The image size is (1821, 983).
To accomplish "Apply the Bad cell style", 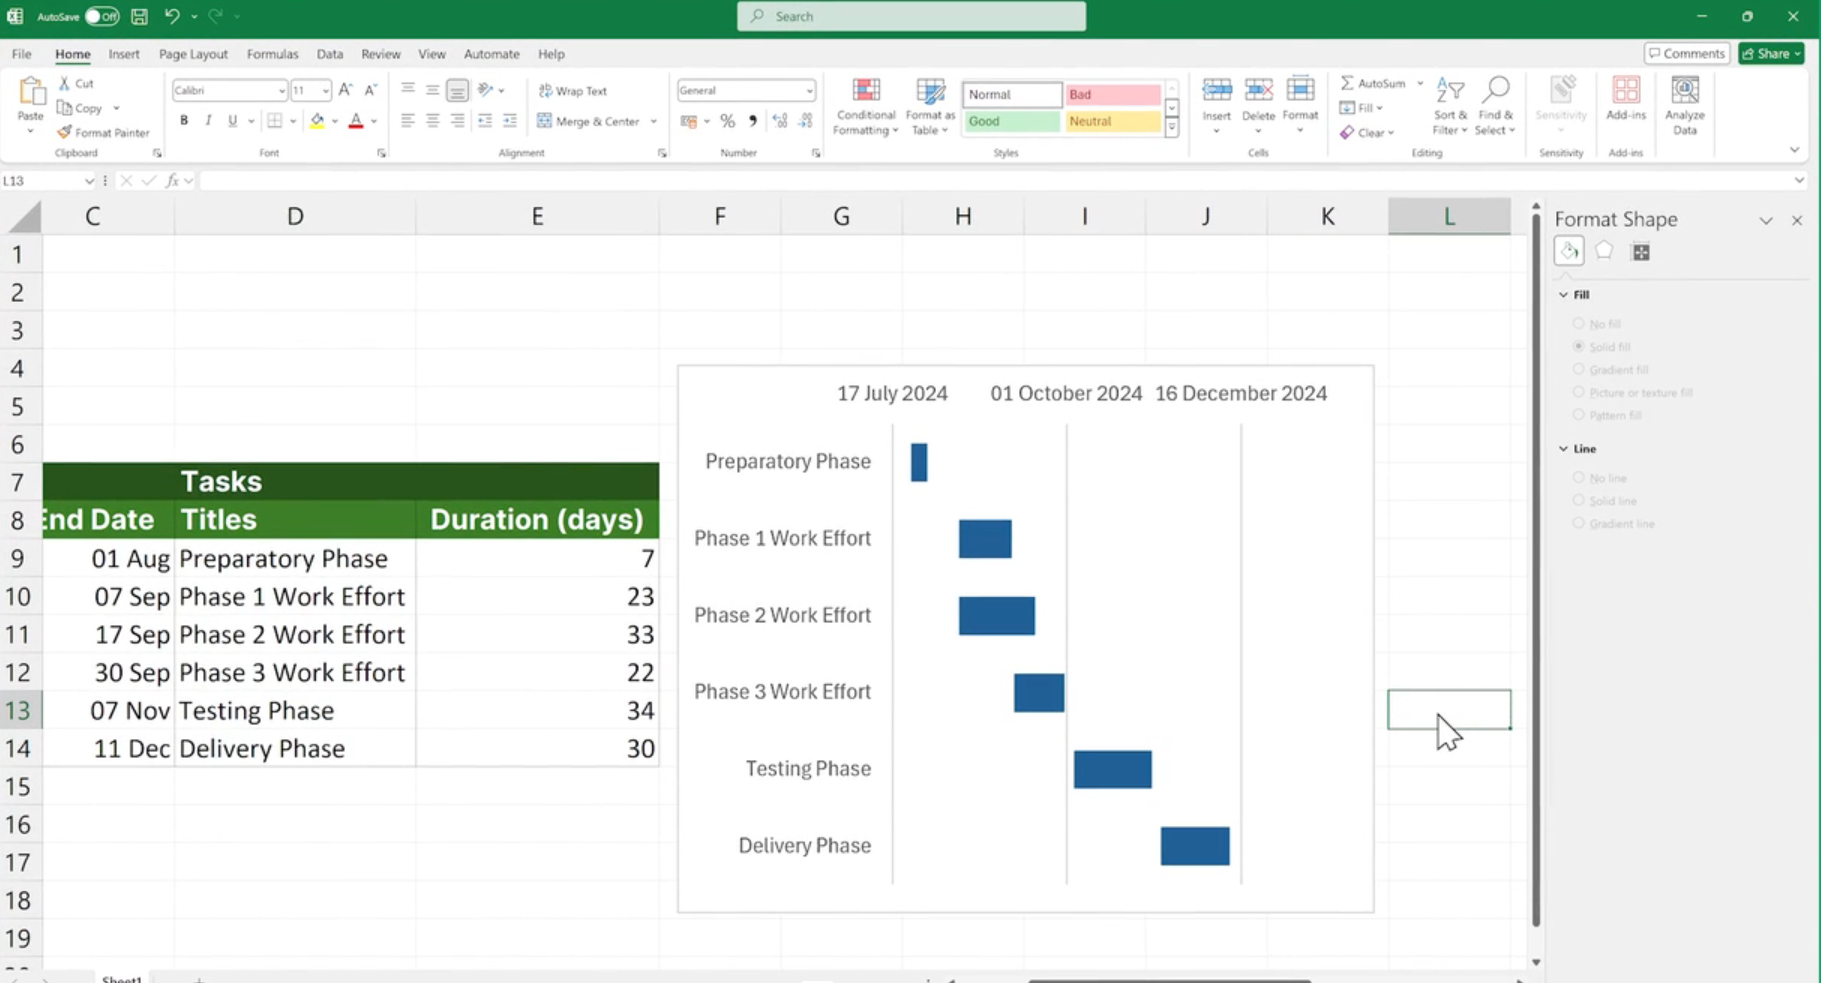I will coord(1112,94).
